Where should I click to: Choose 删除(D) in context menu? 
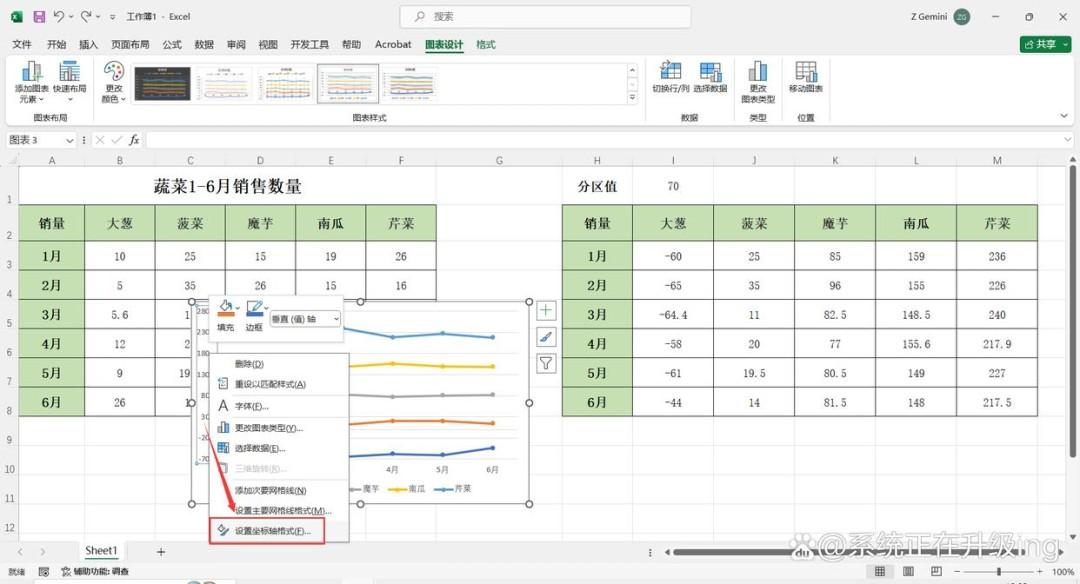click(x=280, y=364)
